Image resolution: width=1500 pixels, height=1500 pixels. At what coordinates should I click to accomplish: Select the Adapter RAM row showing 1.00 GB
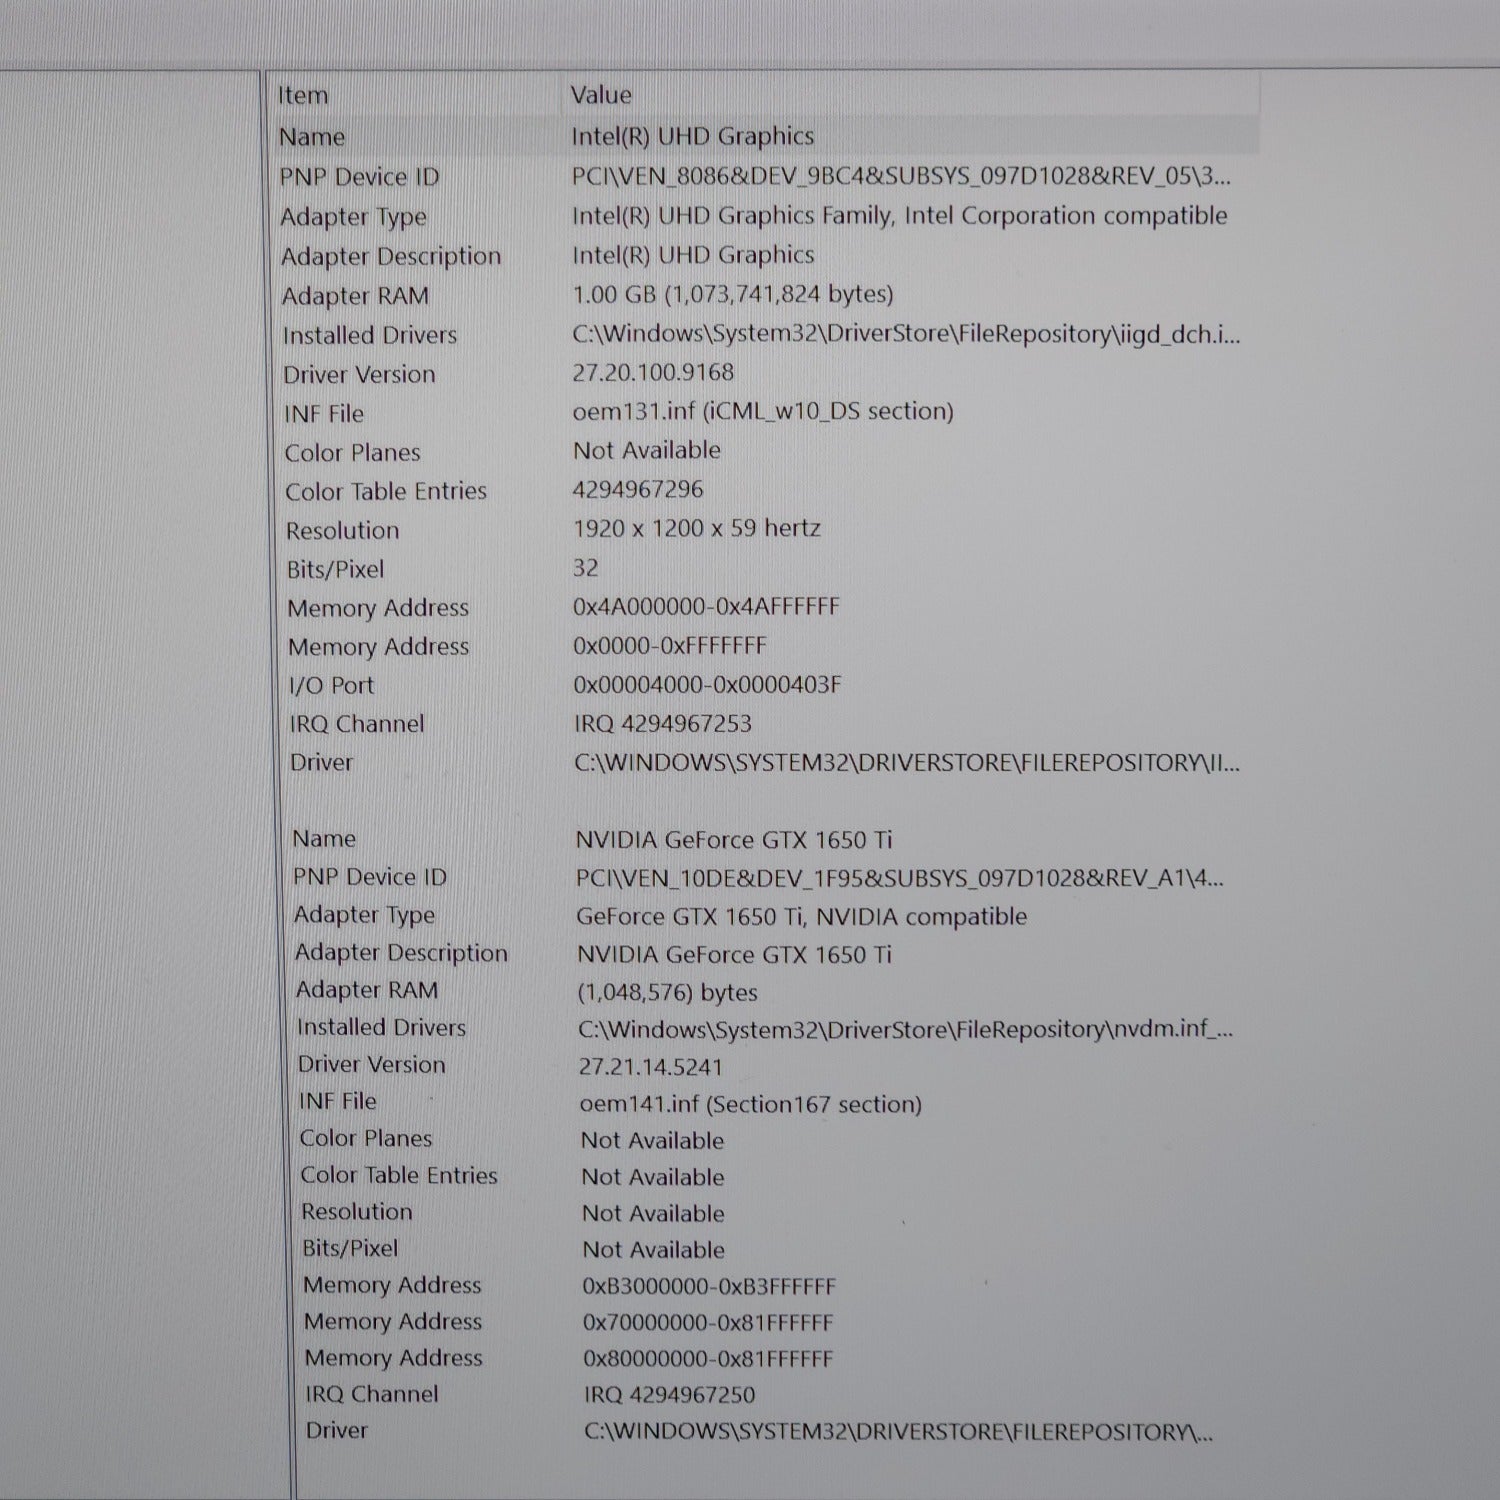pyautogui.click(x=732, y=295)
